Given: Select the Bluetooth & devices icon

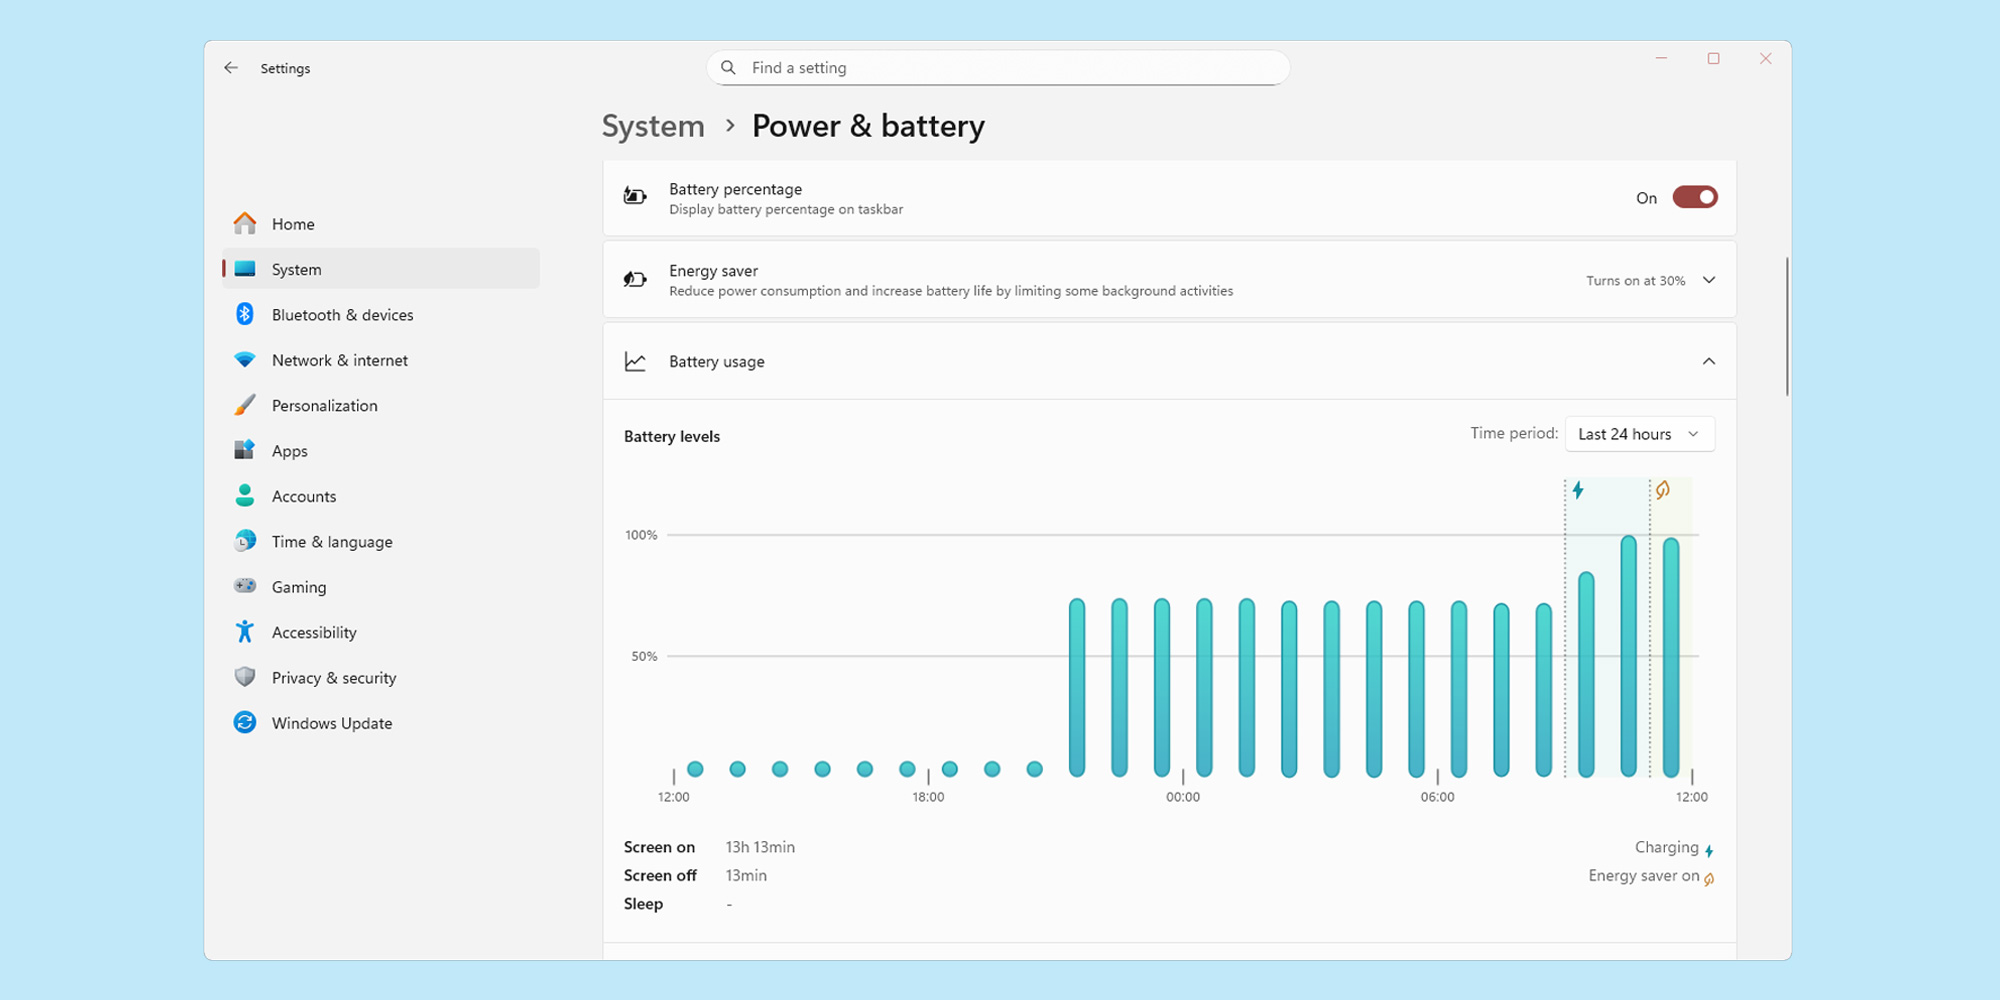Looking at the screenshot, I should point(244,314).
